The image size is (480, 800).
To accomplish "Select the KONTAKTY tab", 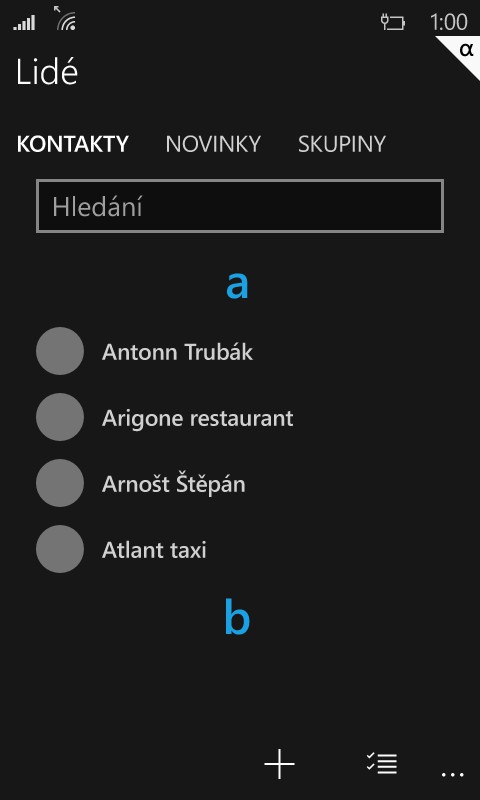I will 72,144.
